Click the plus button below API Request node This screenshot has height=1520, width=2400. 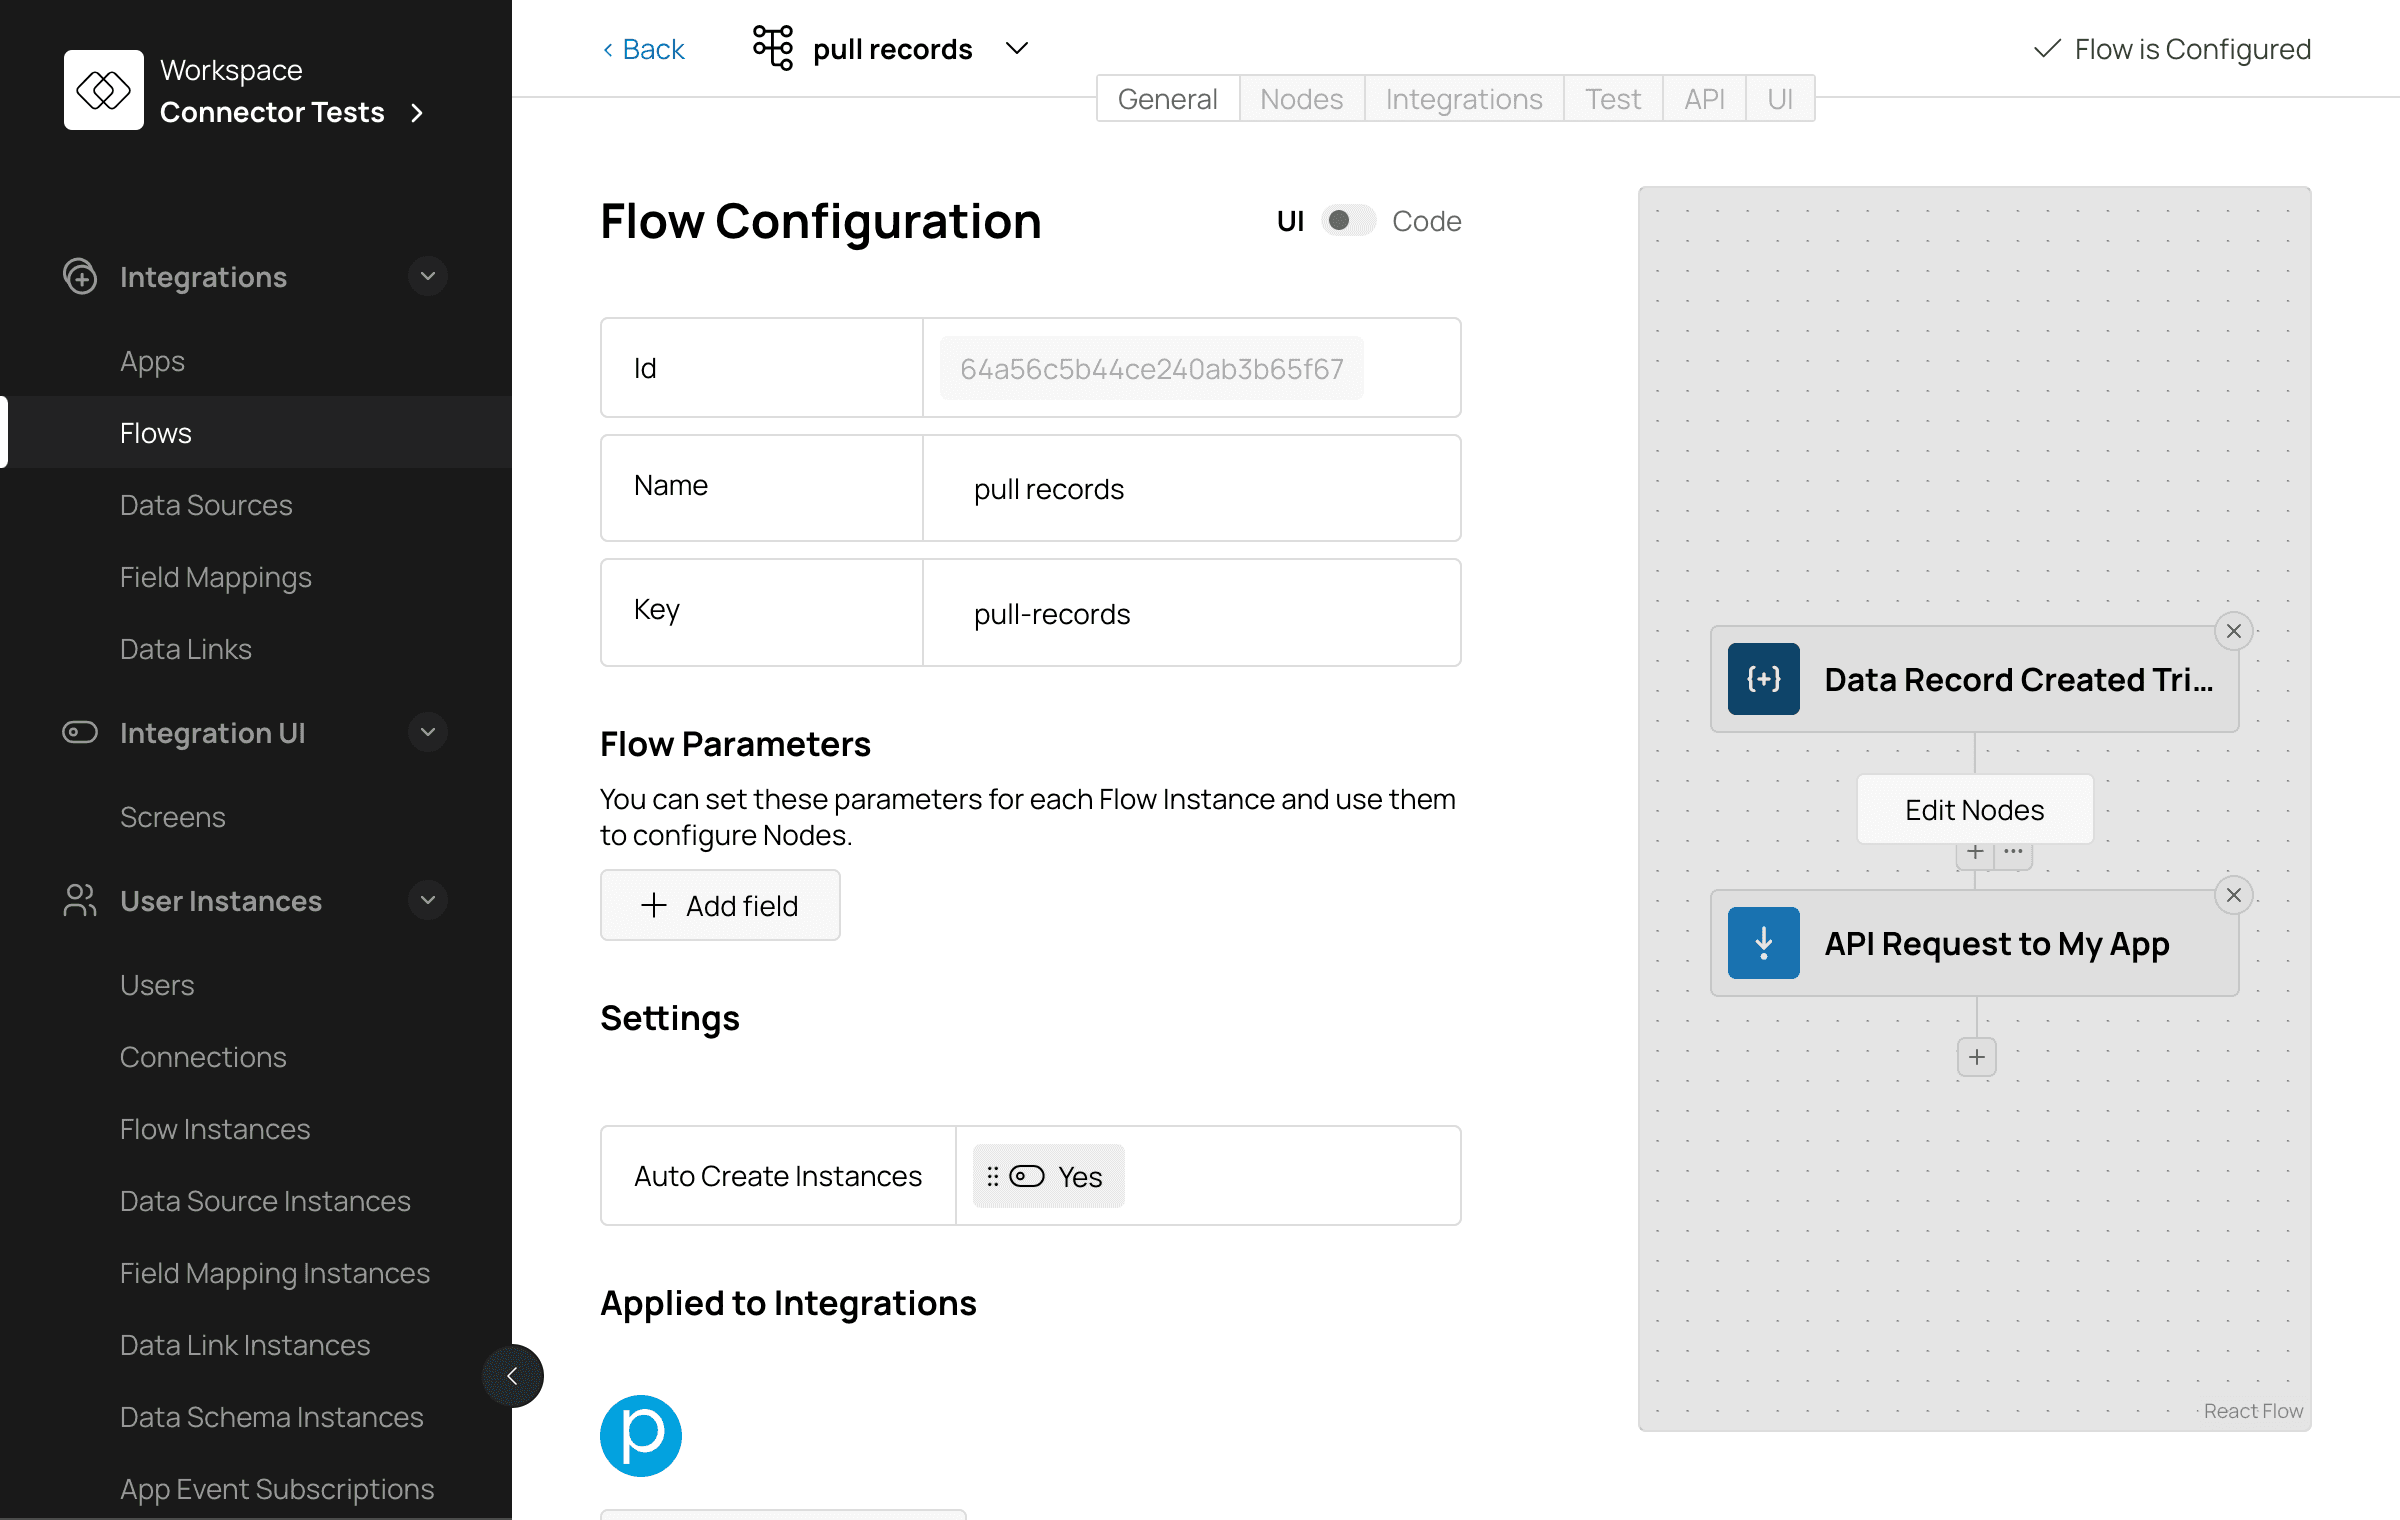1976,1057
